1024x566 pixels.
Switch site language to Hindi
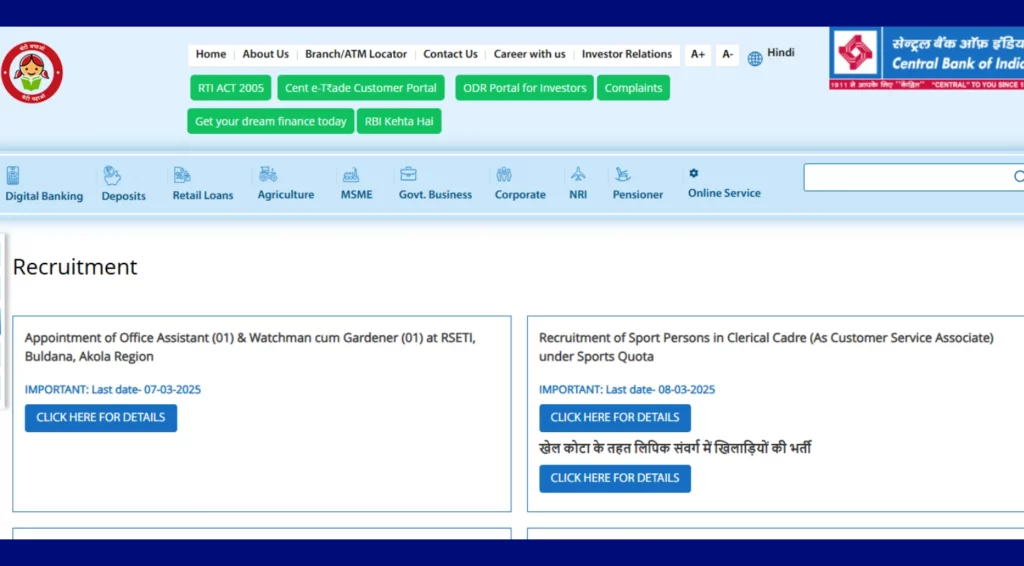[x=781, y=52]
